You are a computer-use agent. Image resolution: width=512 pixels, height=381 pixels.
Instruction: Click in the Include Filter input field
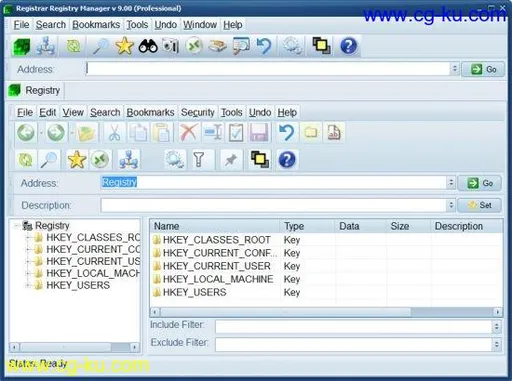click(353, 327)
